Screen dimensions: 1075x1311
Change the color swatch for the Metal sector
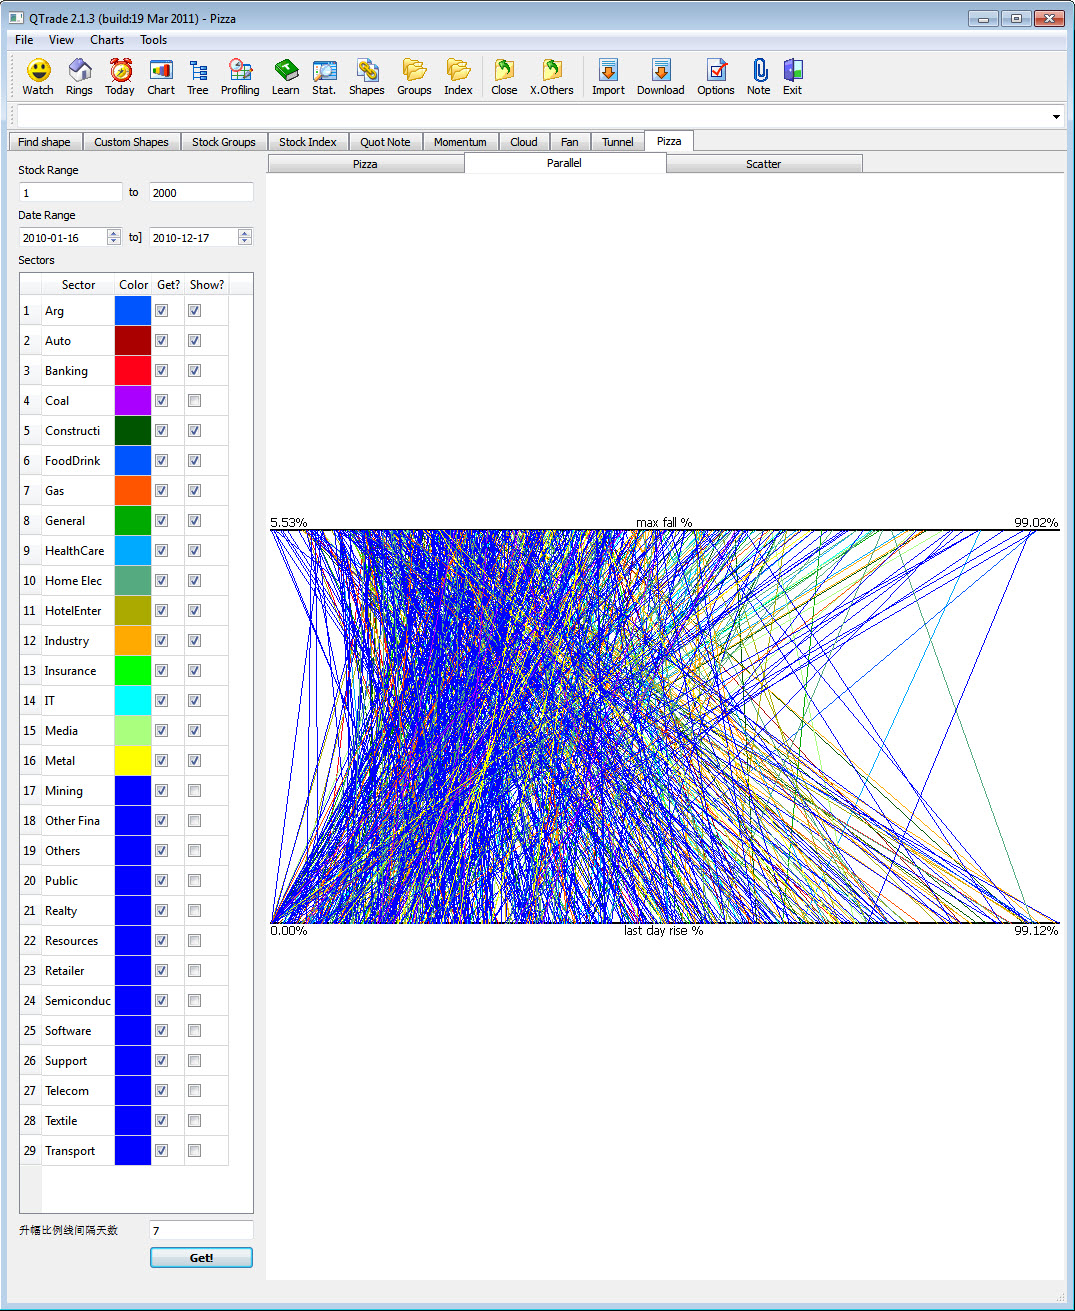pos(132,760)
